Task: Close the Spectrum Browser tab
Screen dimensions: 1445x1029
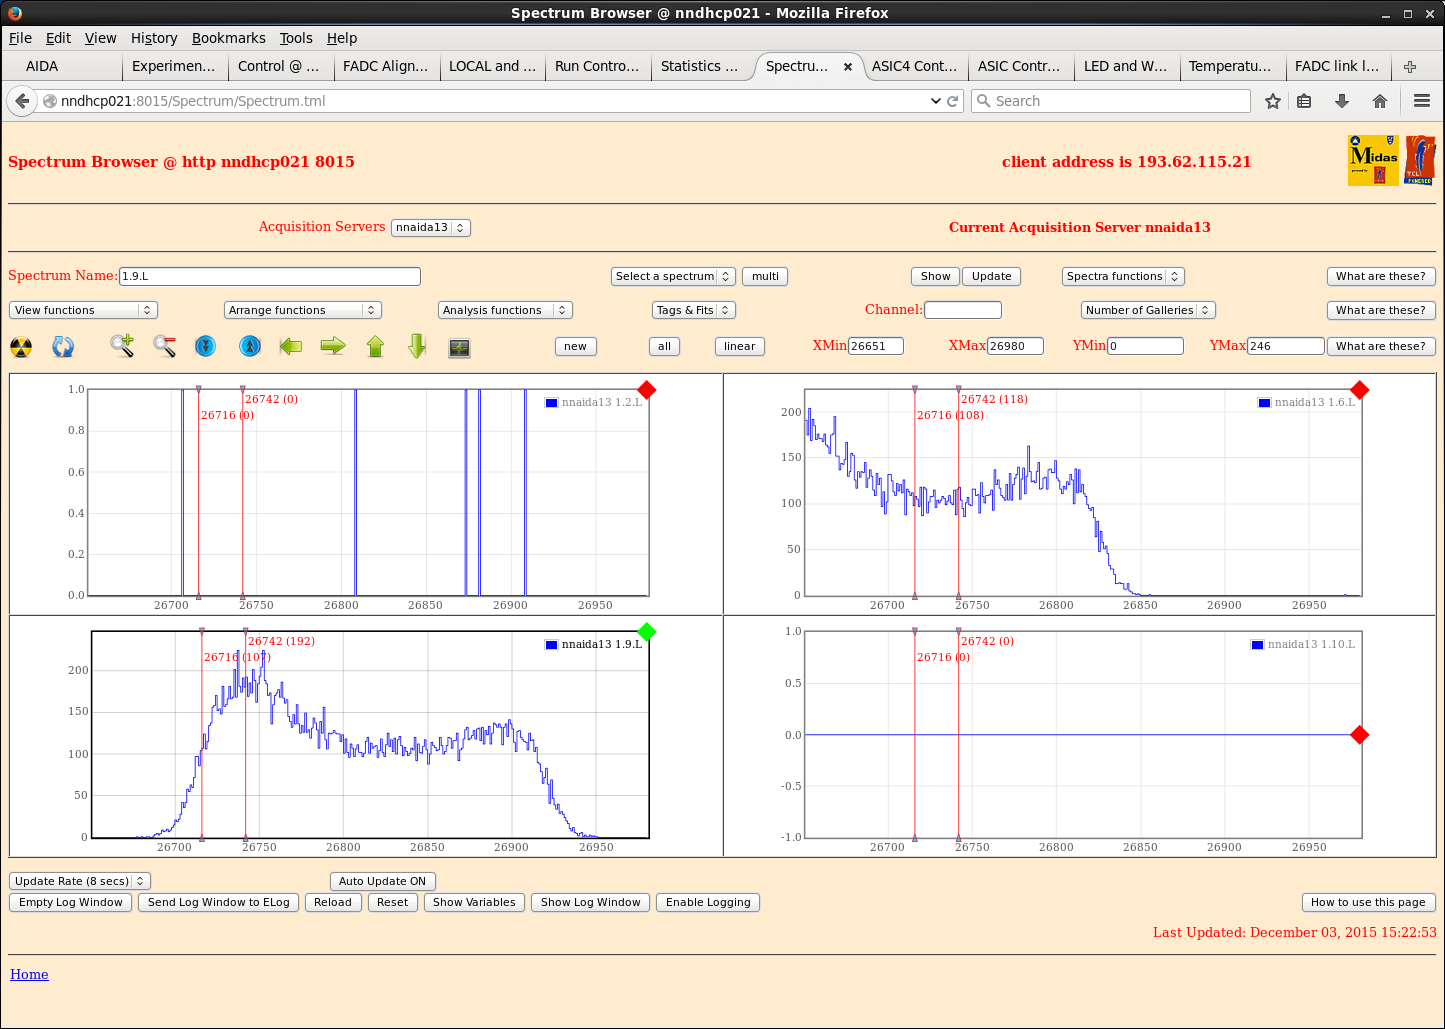Action: click(848, 67)
